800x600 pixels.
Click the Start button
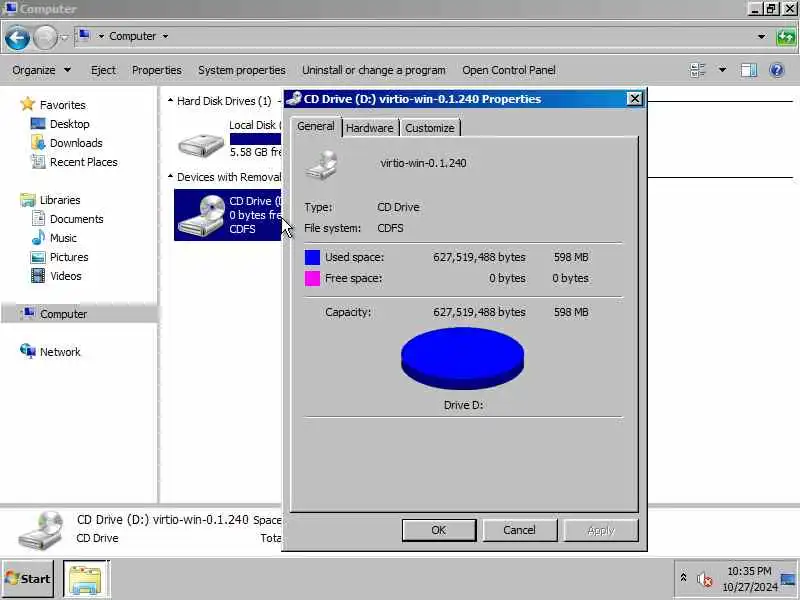point(28,579)
